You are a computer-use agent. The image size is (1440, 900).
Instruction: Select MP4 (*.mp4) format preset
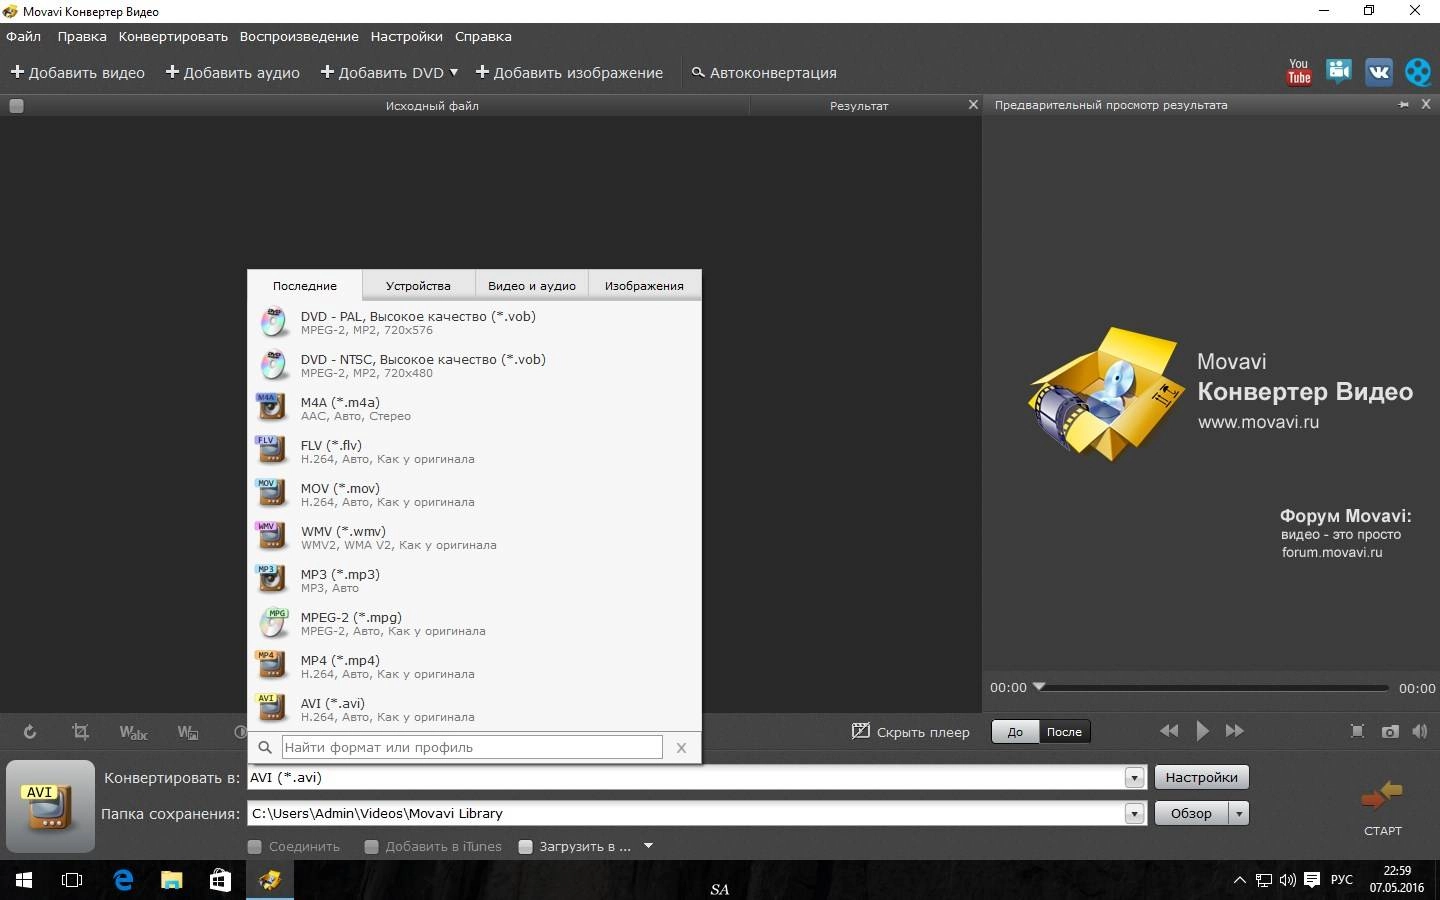coord(475,666)
